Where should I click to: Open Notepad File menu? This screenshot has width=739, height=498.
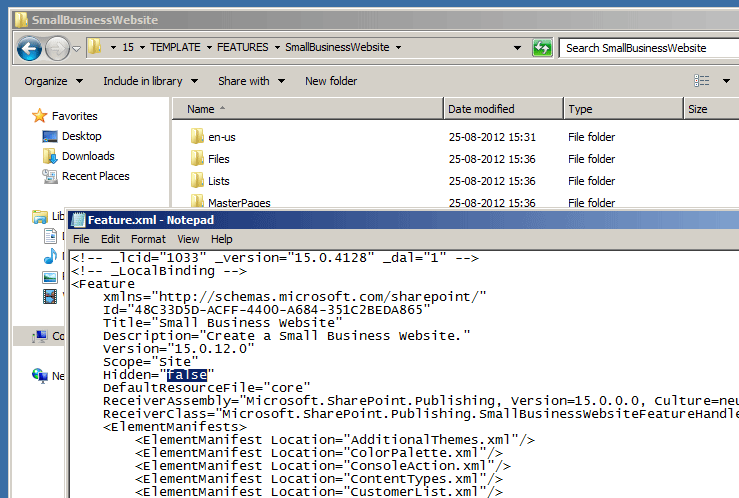tap(81, 239)
